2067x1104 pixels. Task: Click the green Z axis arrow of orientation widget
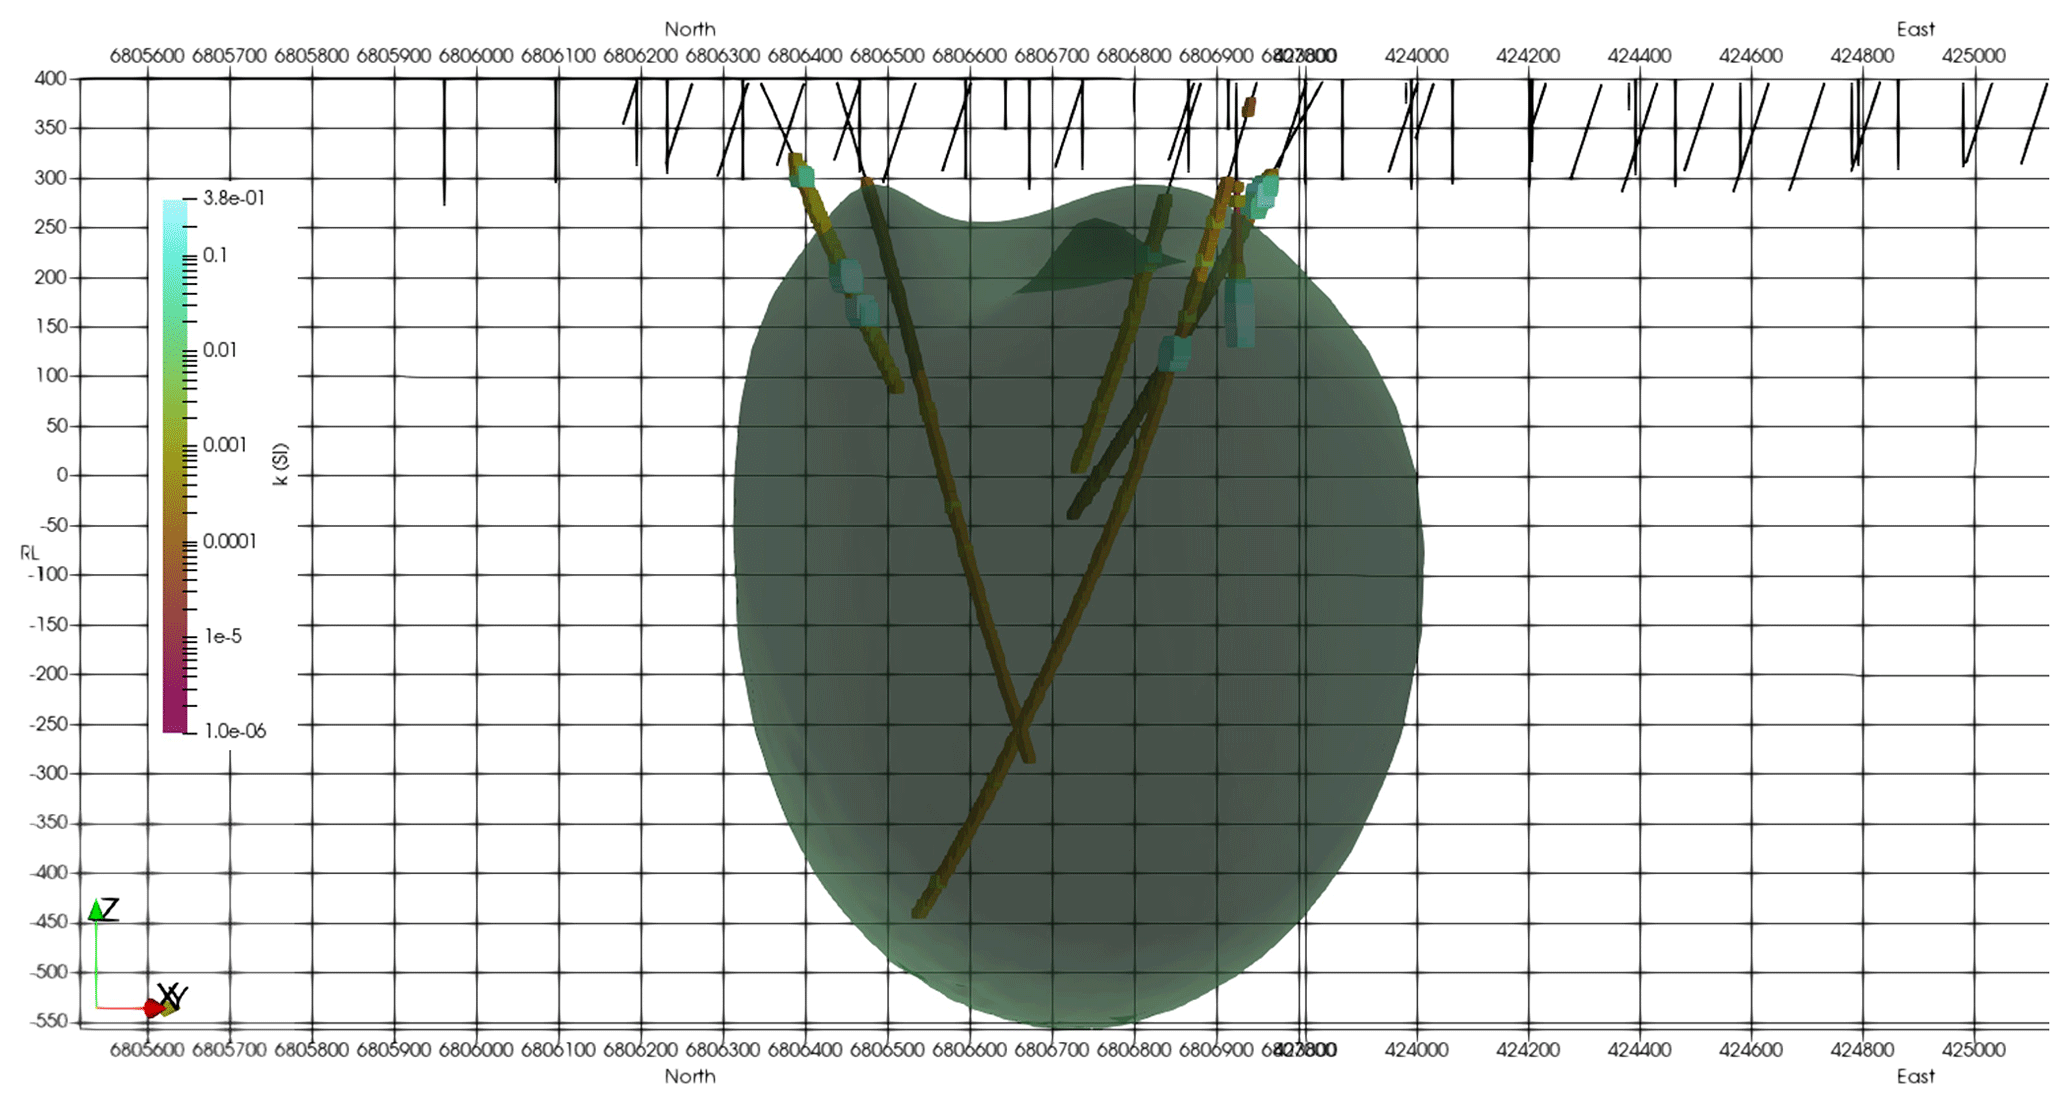coord(96,910)
